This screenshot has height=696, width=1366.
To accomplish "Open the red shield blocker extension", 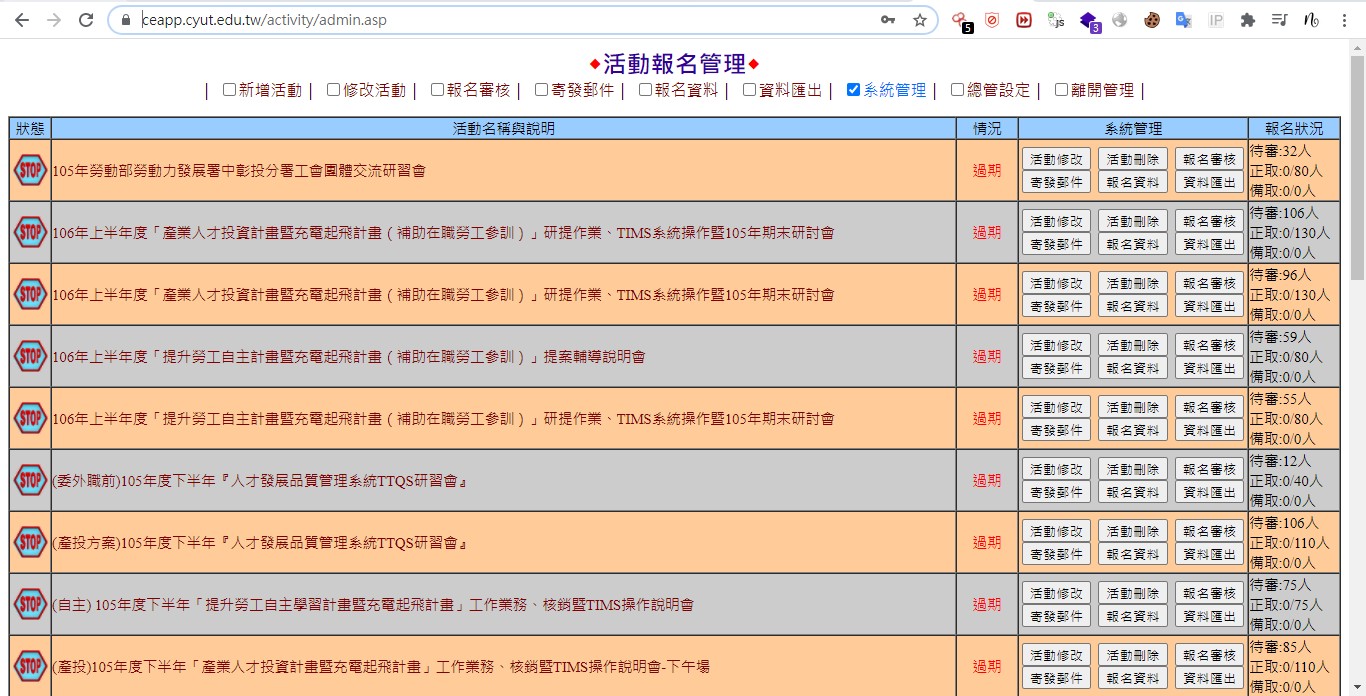I will 992,20.
